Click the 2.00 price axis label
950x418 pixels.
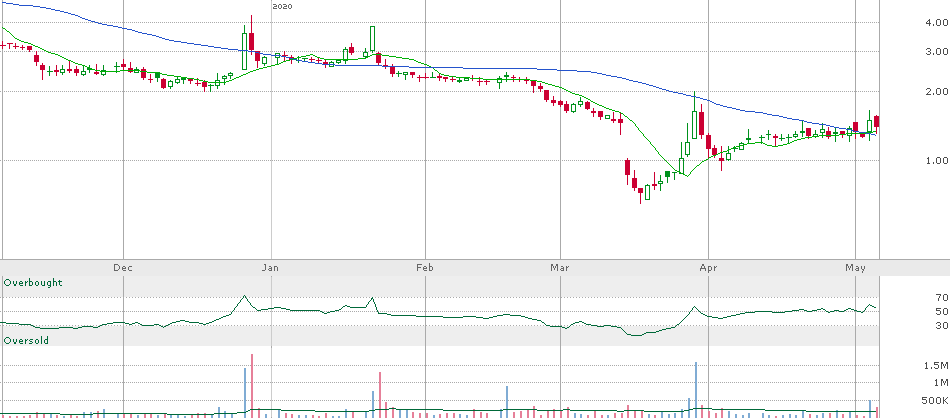tap(937, 91)
